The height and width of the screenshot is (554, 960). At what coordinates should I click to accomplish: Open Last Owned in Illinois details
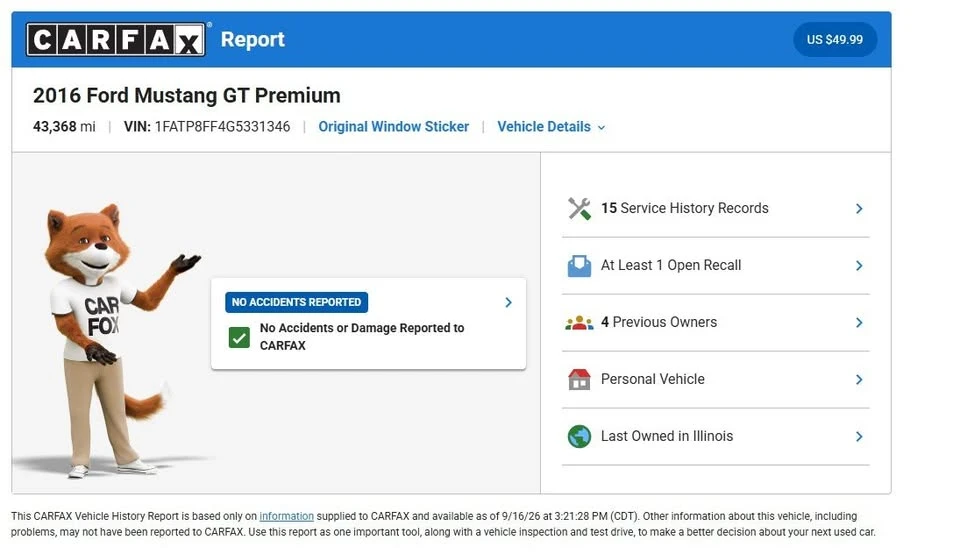pyautogui.click(x=715, y=436)
